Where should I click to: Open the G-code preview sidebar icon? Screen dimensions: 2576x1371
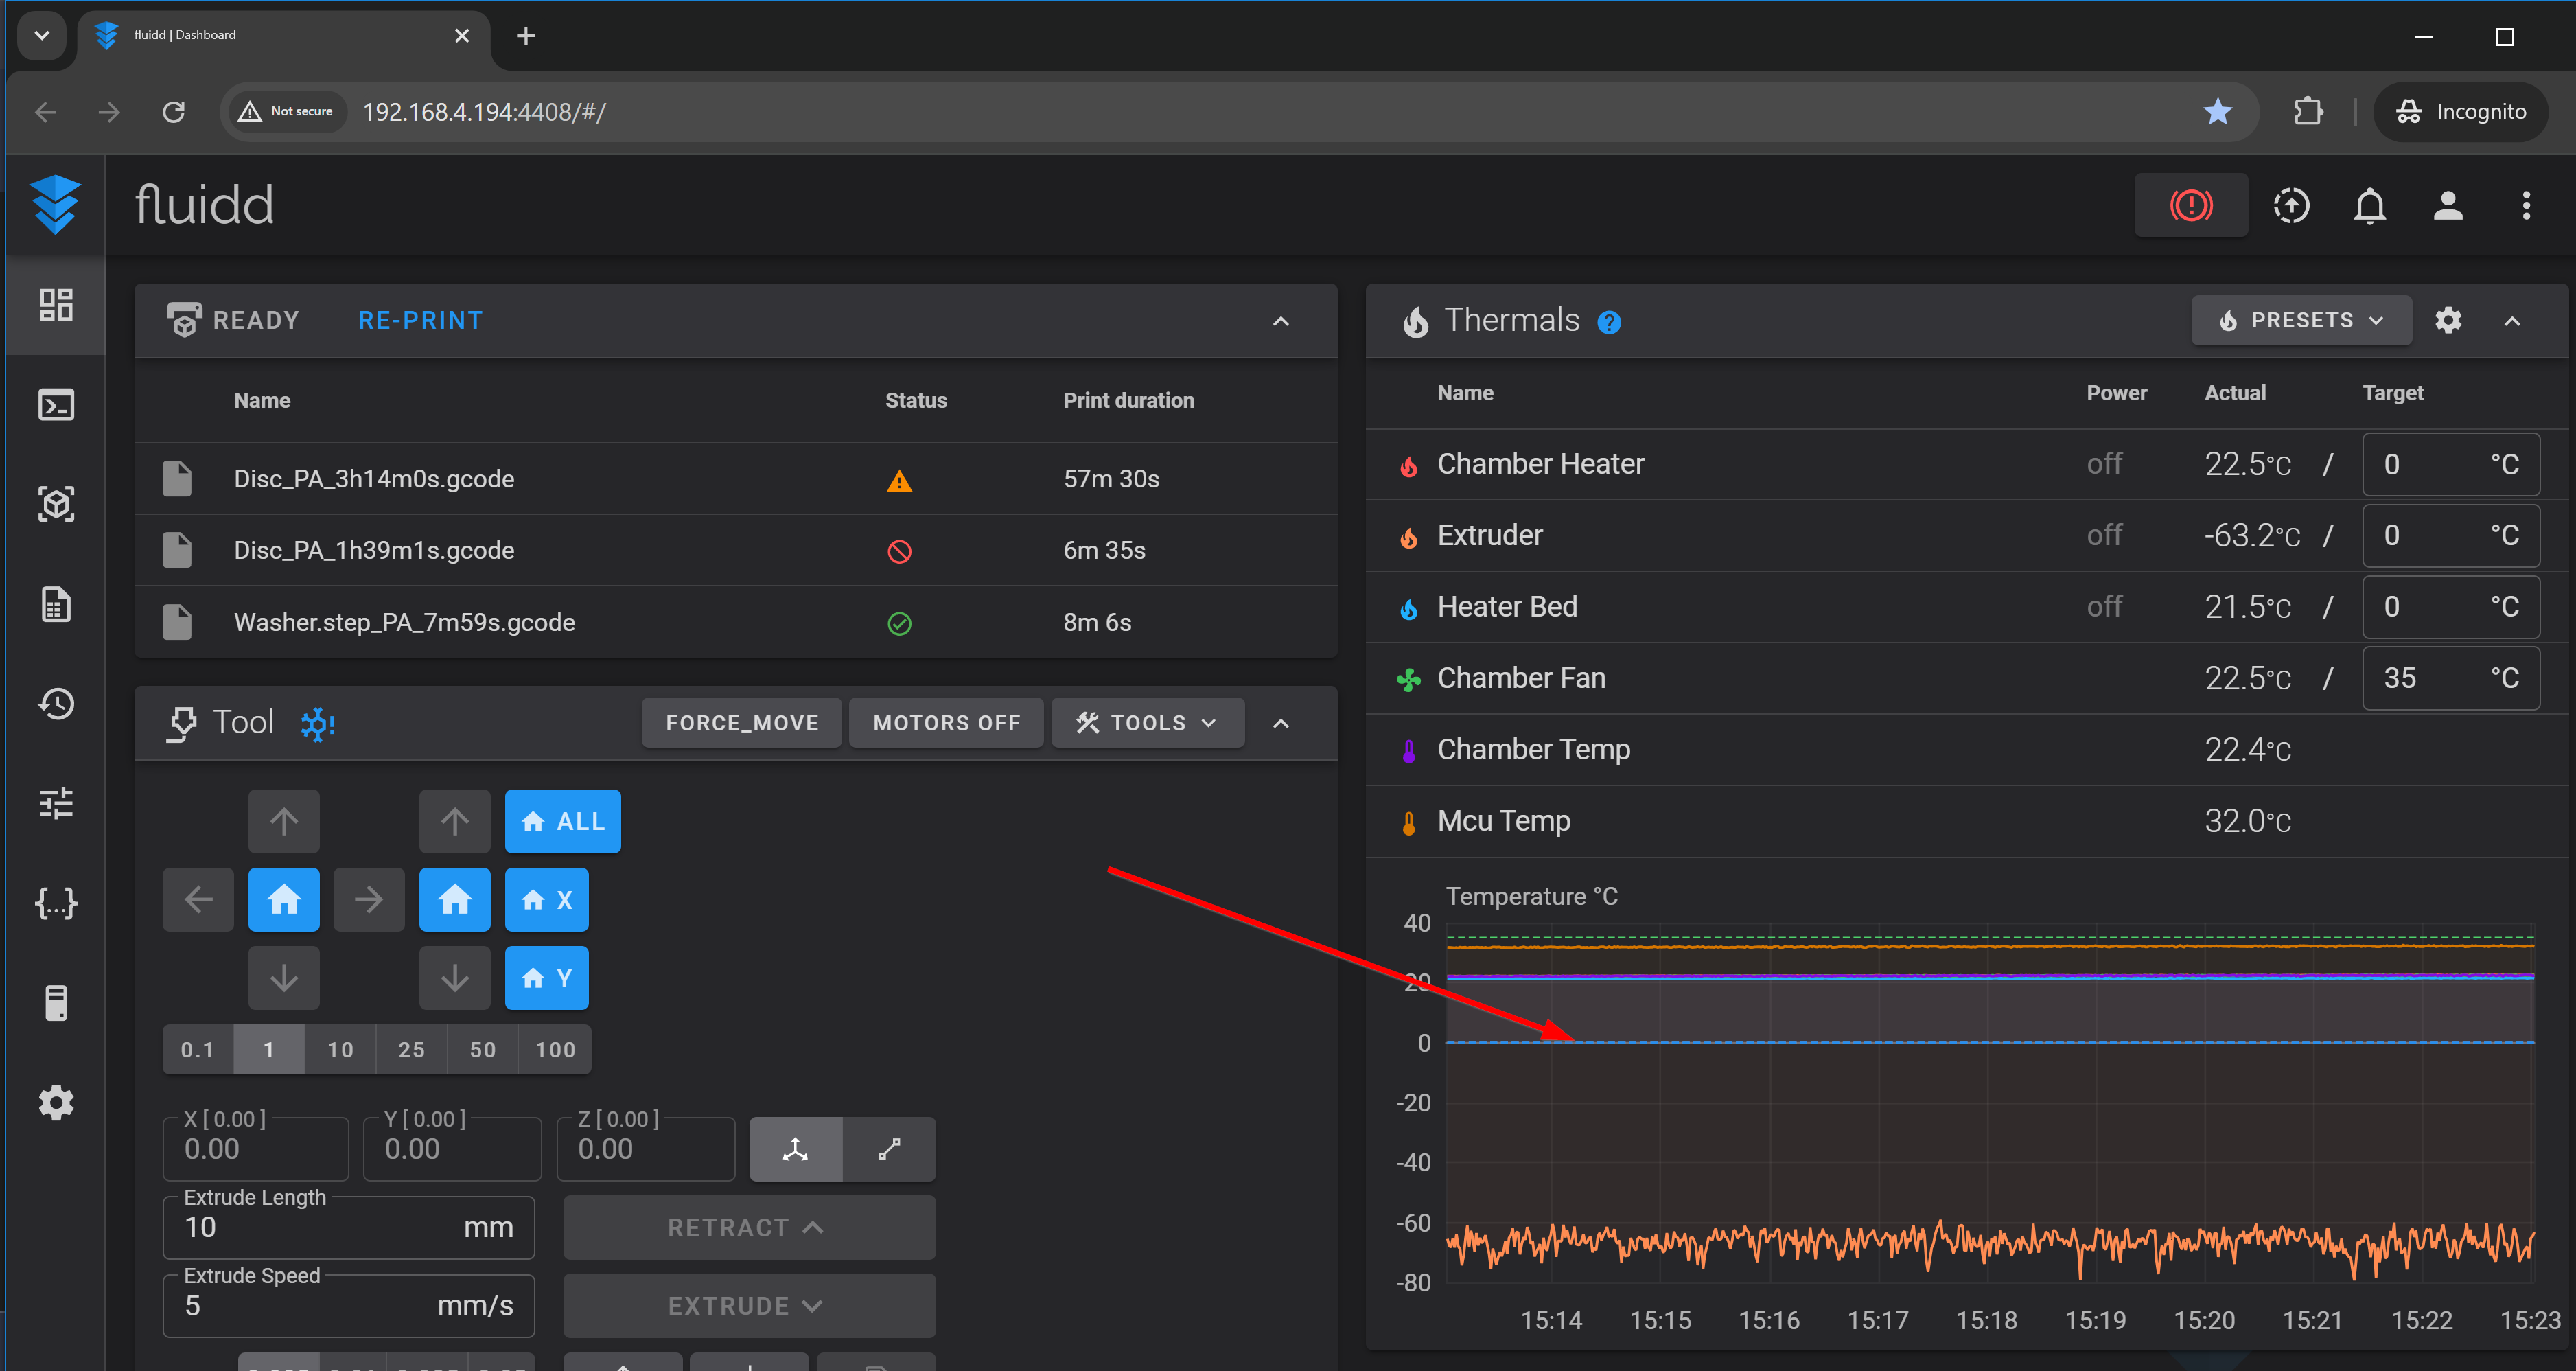pyautogui.click(x=56, y=504)
